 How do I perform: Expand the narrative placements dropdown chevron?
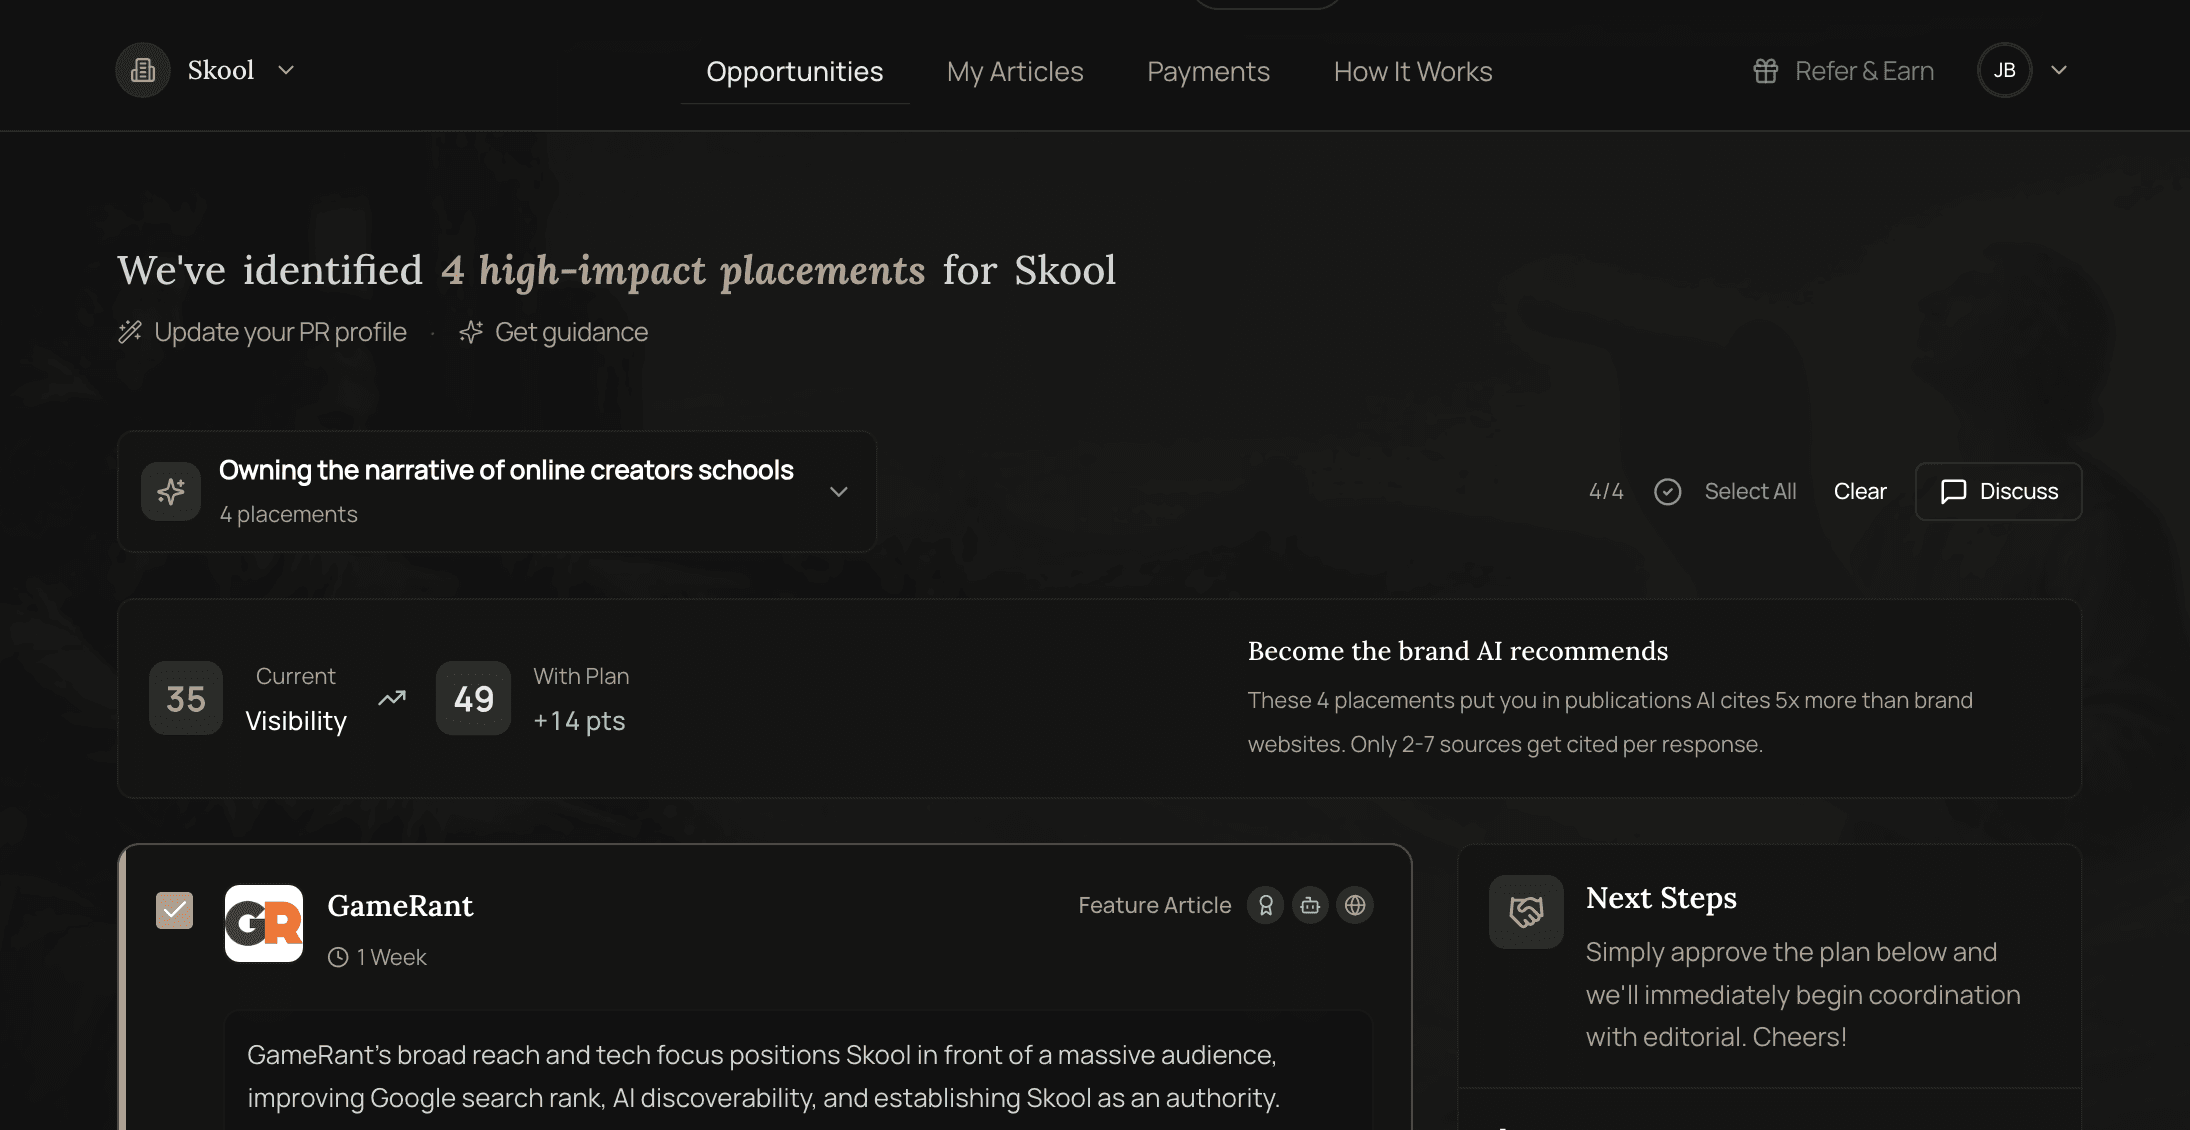pyautogui.click(x=839, y=491)
